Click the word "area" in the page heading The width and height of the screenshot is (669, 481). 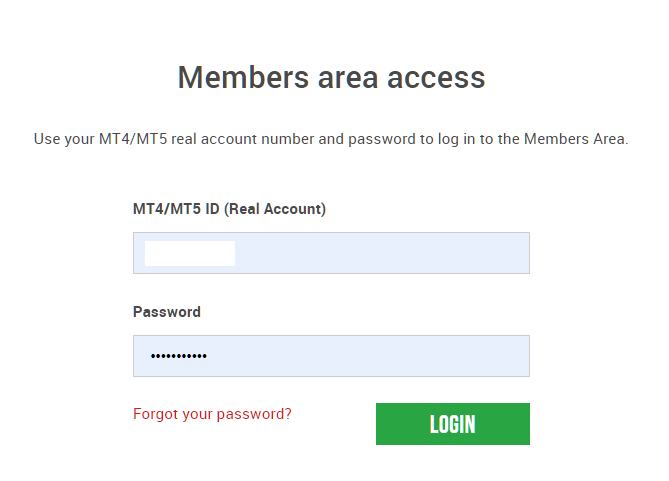click(x=348, y=78)
